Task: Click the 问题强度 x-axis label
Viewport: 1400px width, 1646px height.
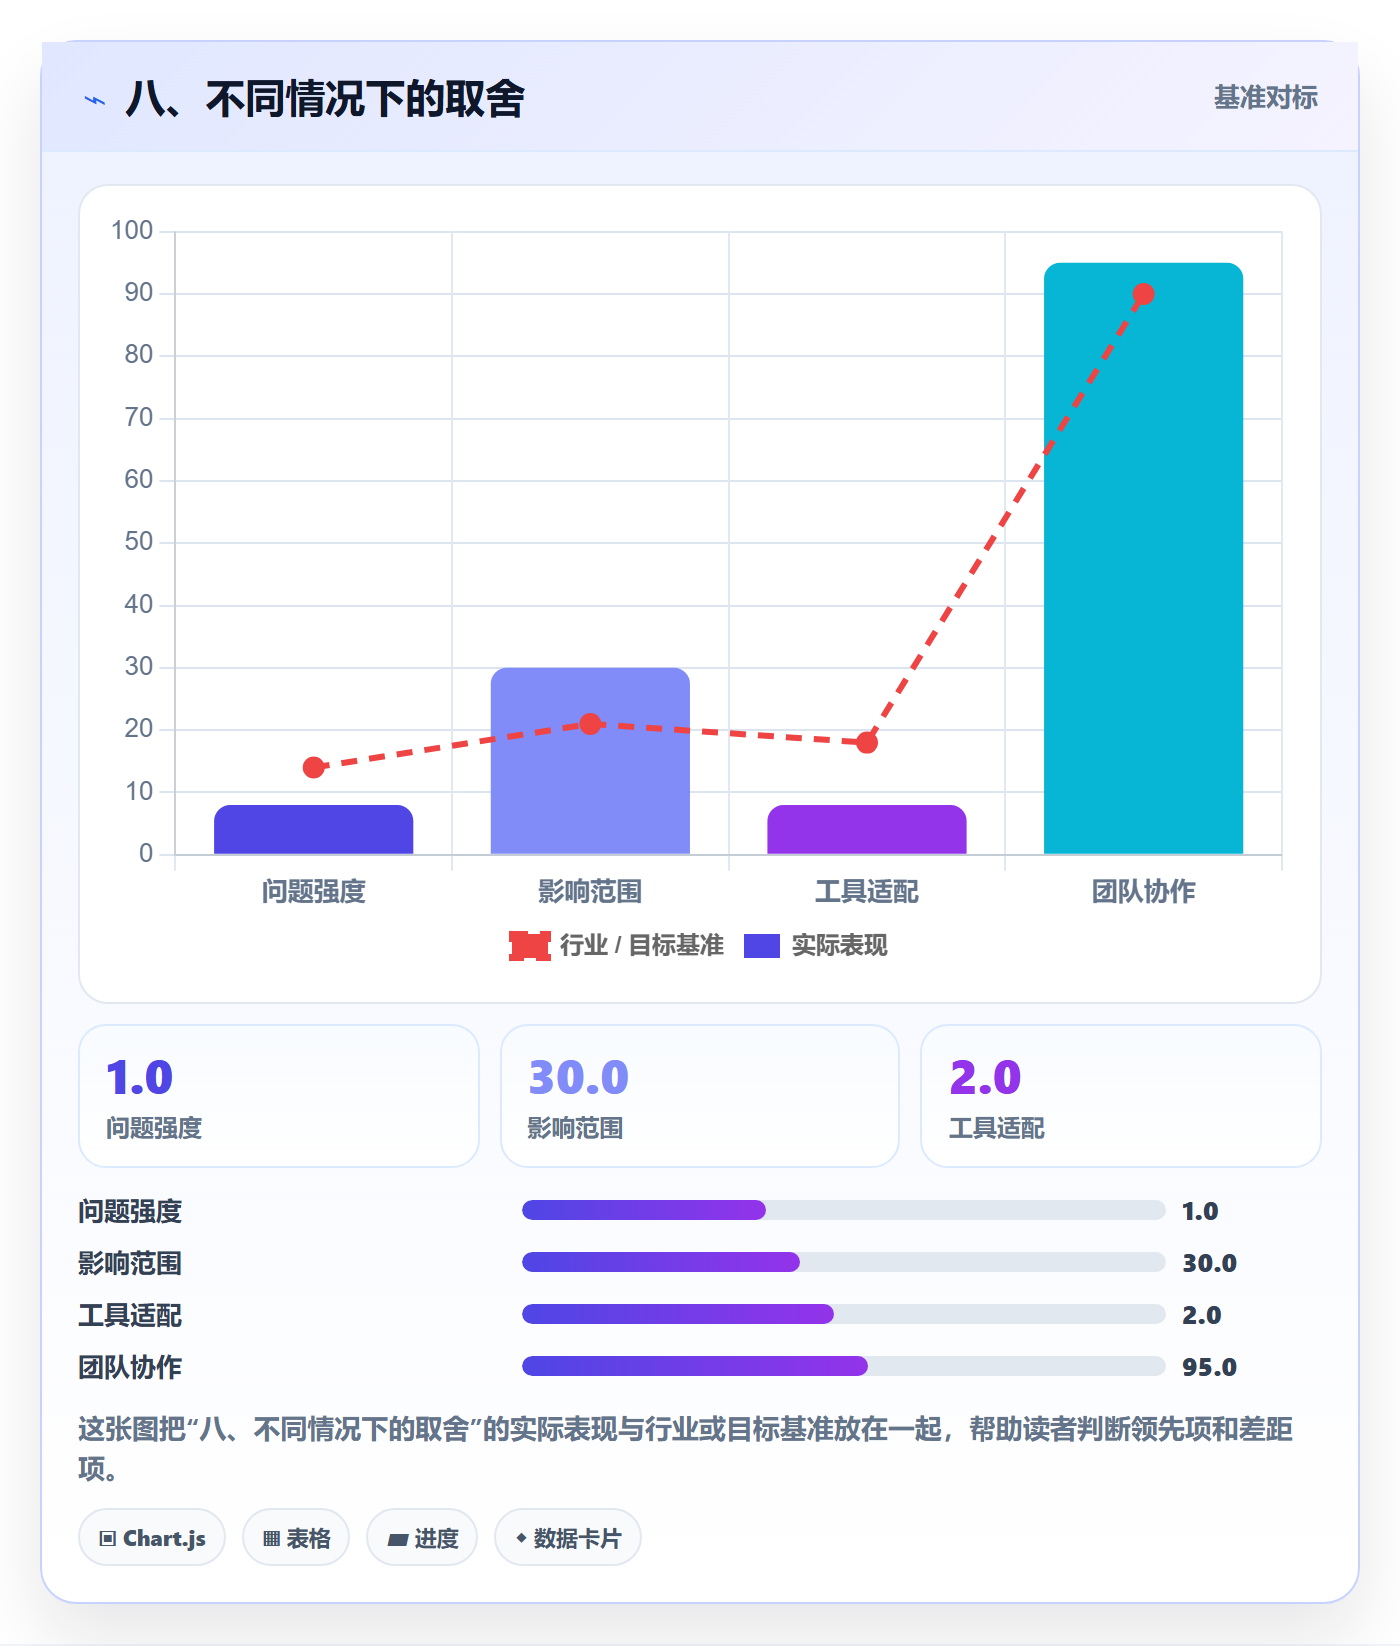Action: tap(314, 891)
